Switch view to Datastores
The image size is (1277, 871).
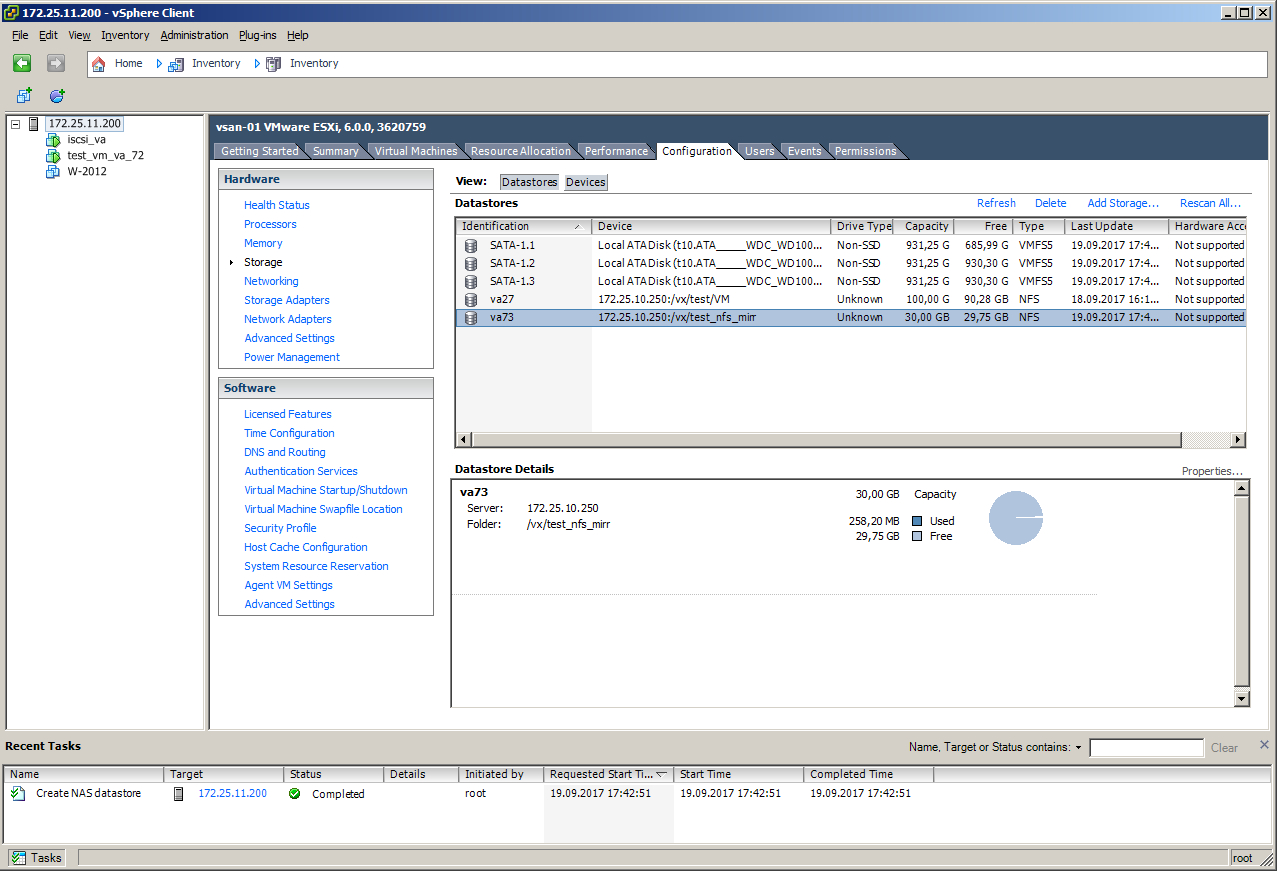[529, 182]
